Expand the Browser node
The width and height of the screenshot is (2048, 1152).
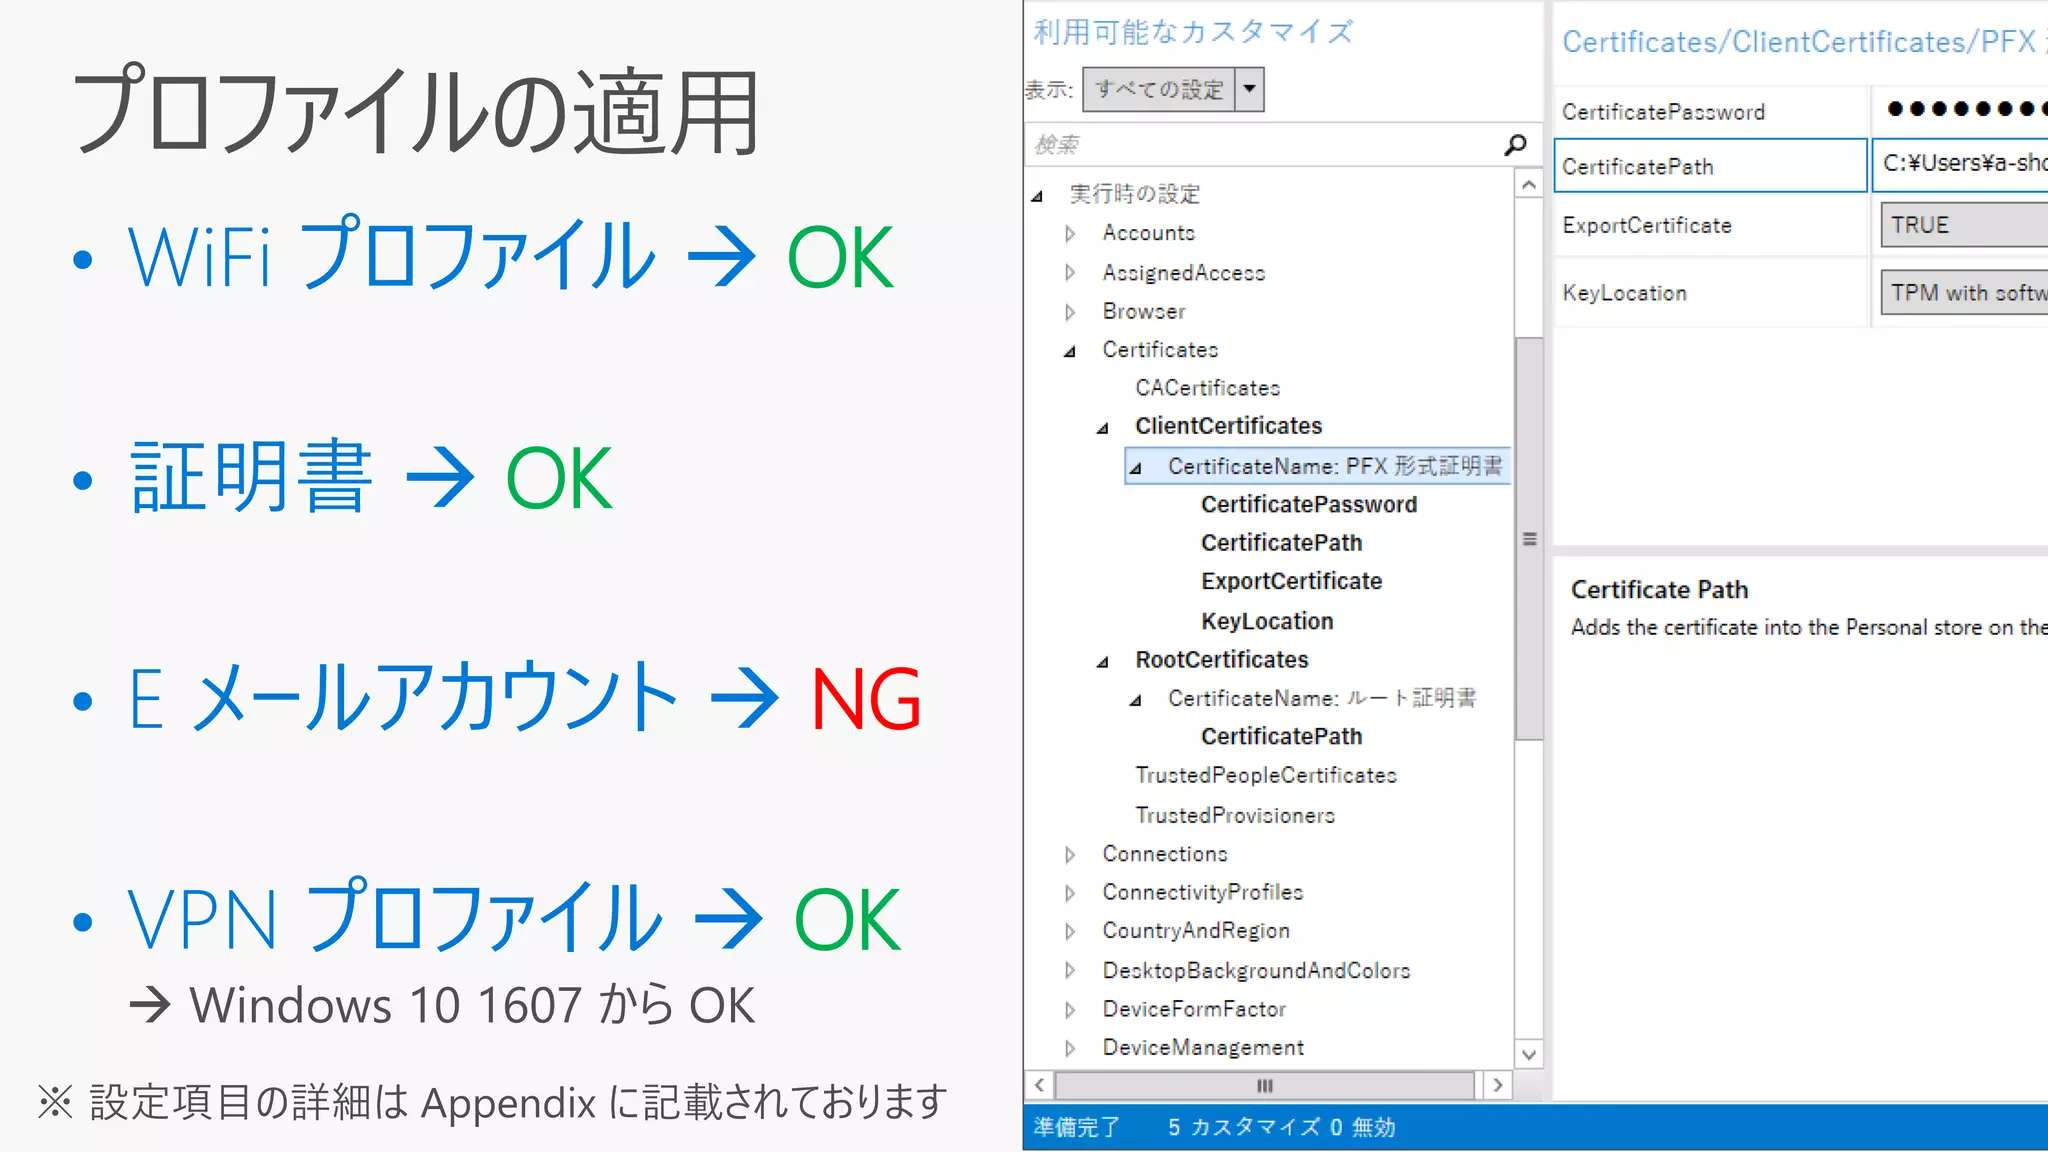click(x=1070, y=312)
